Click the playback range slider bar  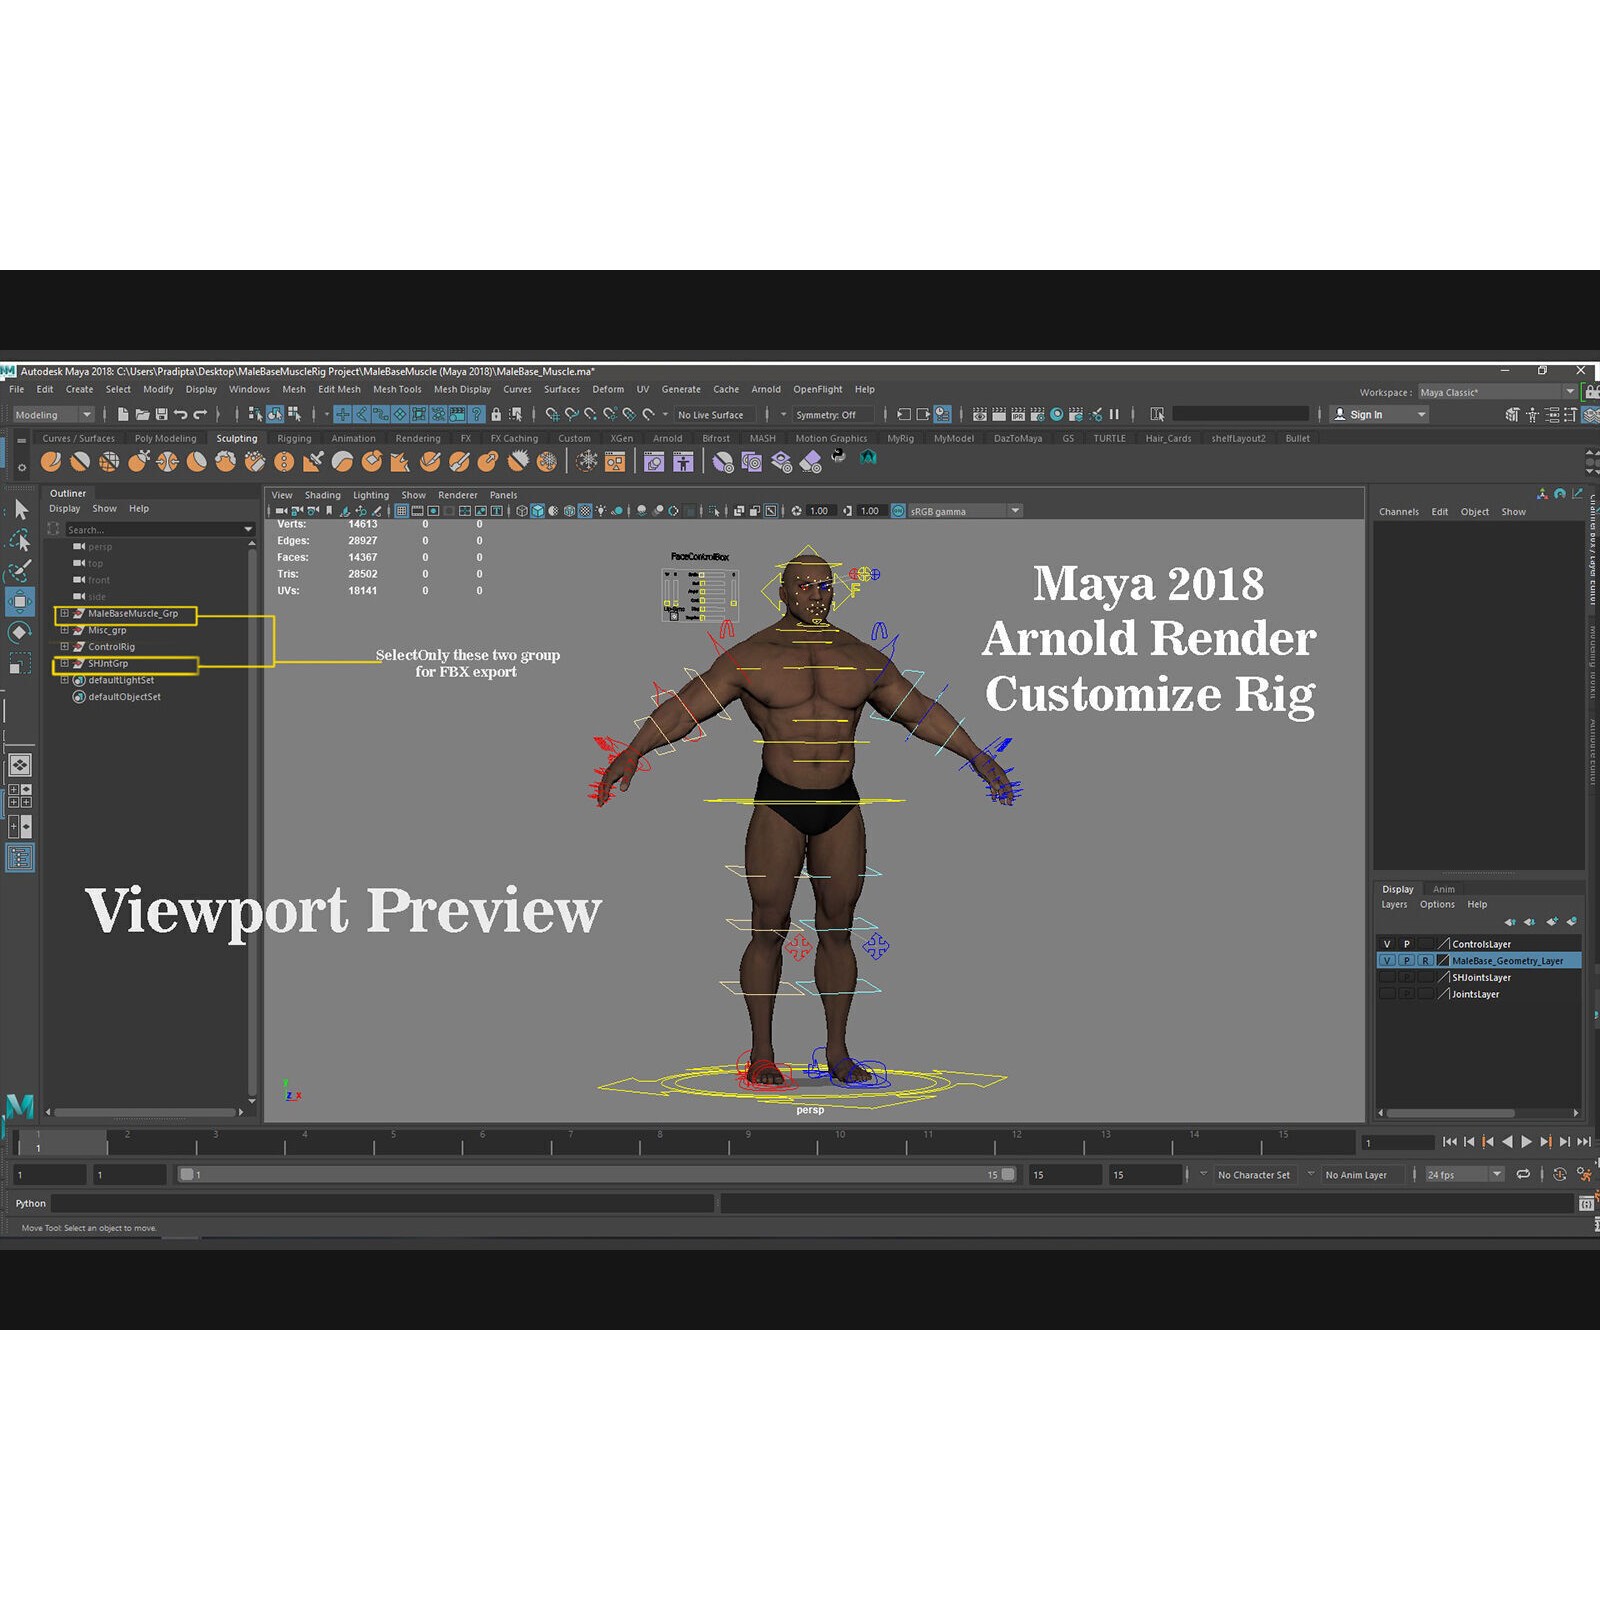coord(597,1174)
